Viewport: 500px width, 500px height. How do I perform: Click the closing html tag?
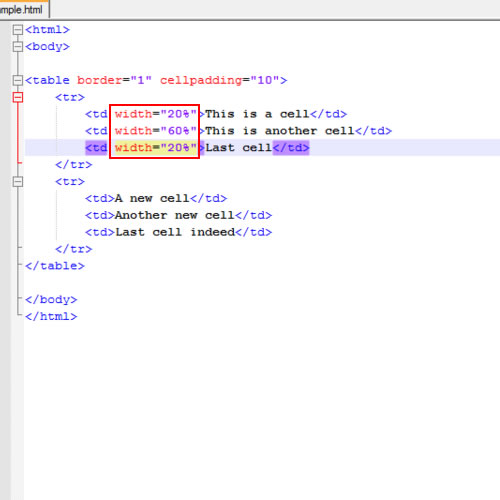(51, 316)
